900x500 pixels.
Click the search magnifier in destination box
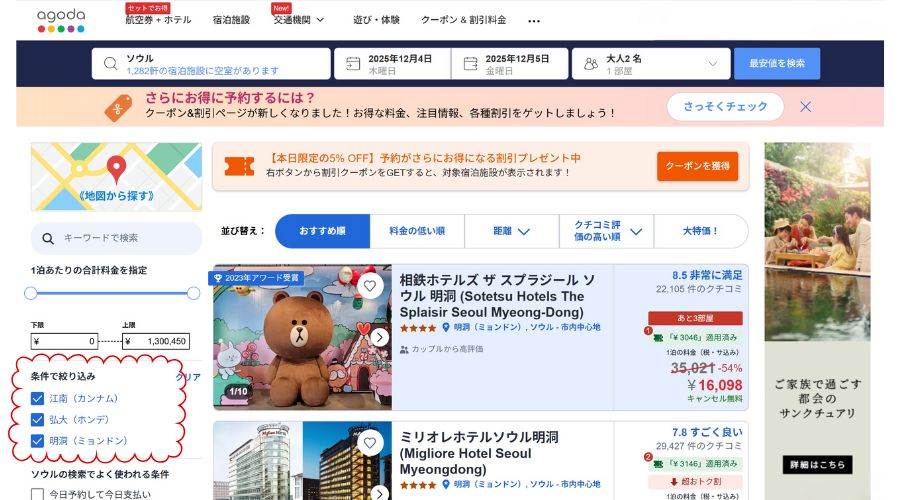click(110, 64)
